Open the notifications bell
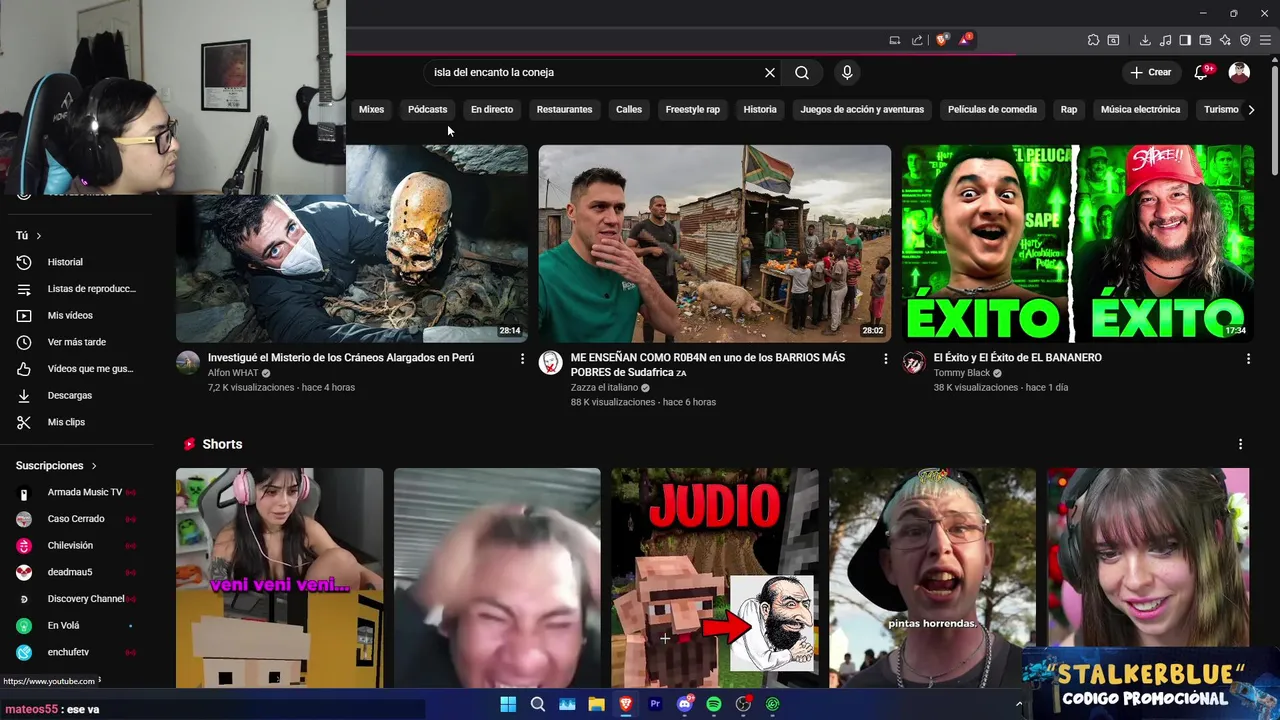The image size is (1280, 720). [x=1202, y=72]
